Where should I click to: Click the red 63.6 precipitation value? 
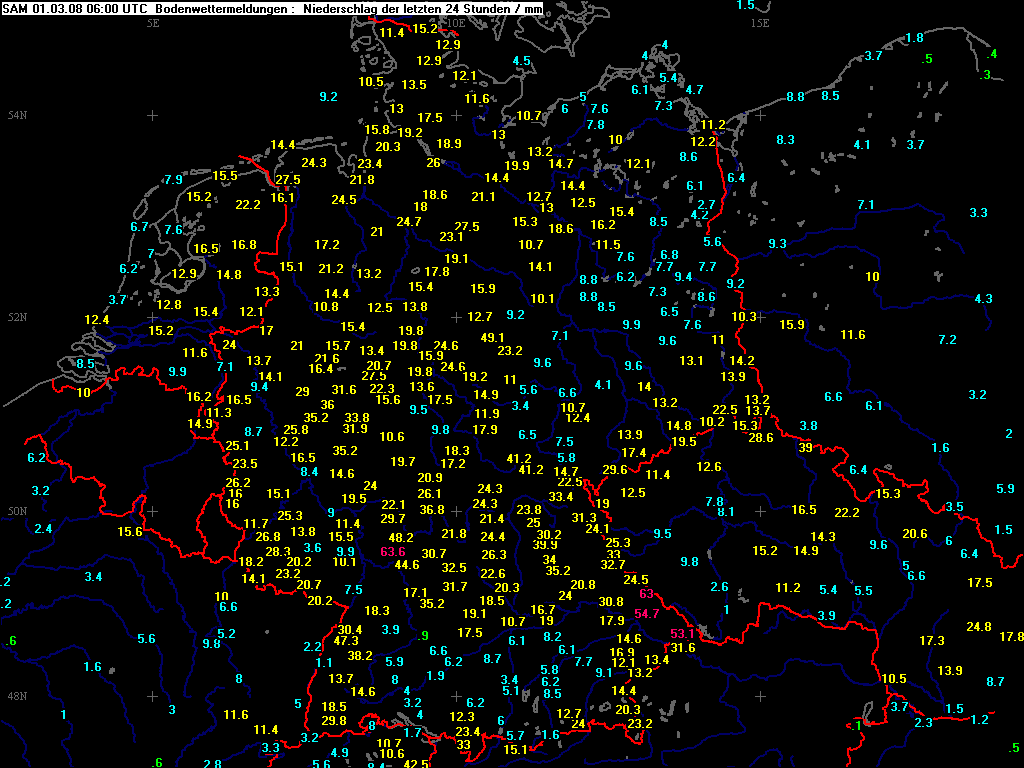[393, 551]
